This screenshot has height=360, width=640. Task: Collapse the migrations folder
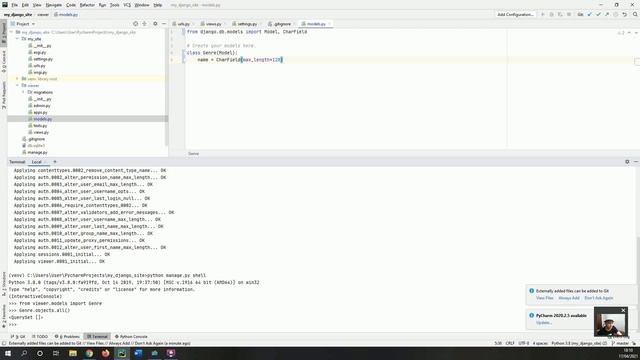(x=23, y=92)
